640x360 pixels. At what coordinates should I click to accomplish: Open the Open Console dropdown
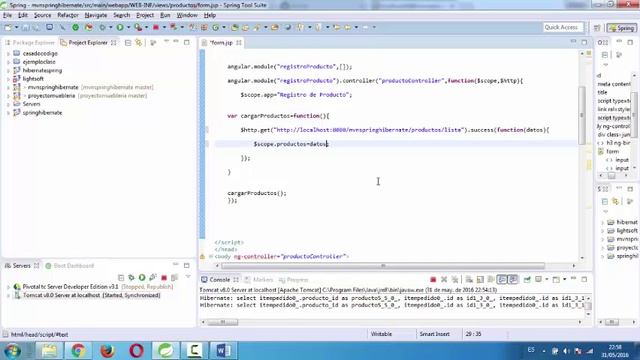point(564,280)
